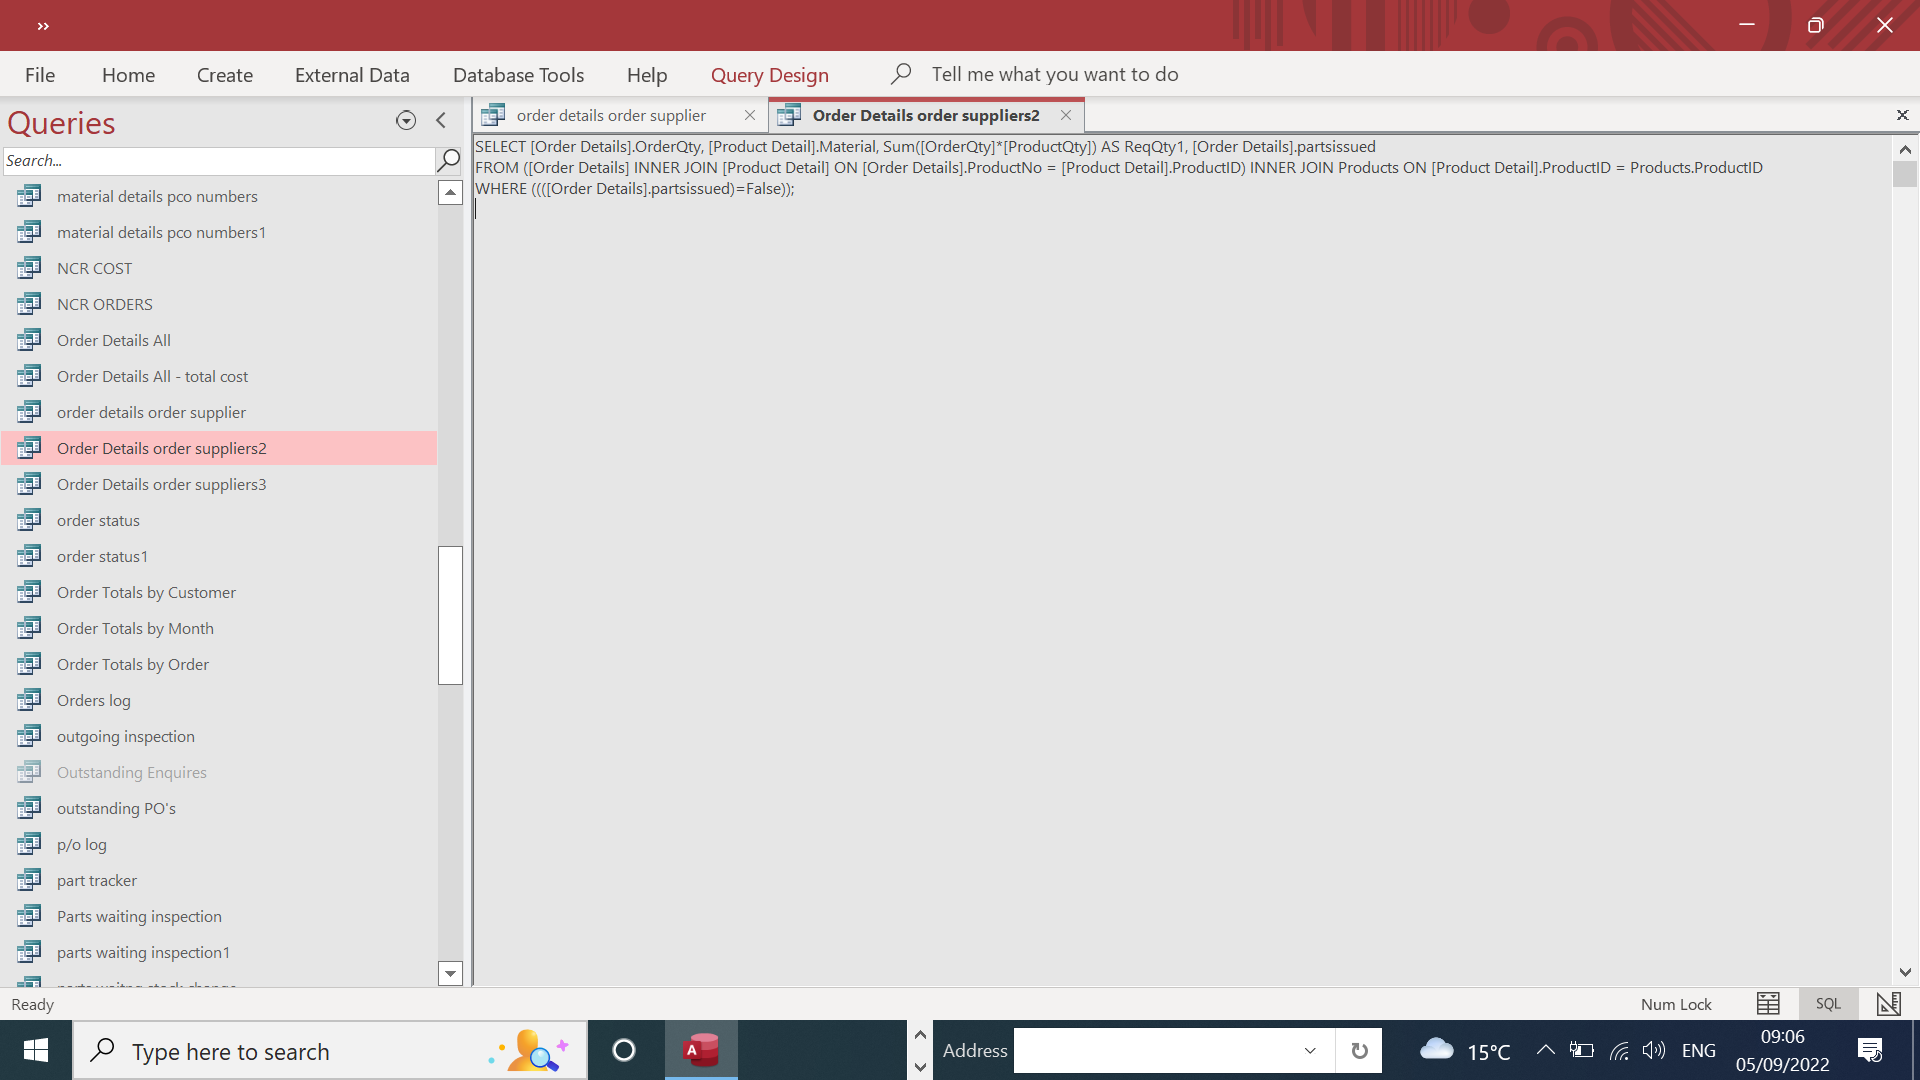Click the order details order supplier query icon
1920x1080 pixels.
click(29, 412)
